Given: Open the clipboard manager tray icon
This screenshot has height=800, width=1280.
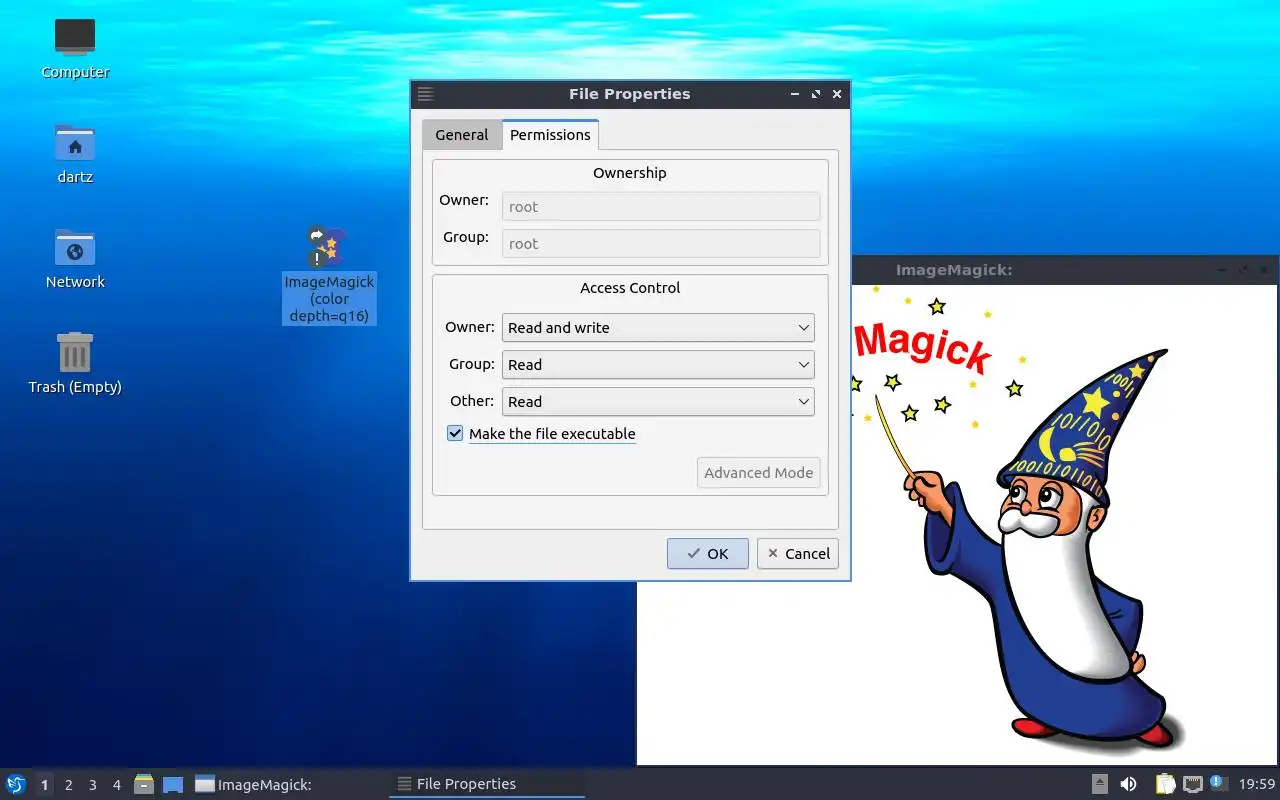Looking at the screenshot, I should coord(1166,784).
